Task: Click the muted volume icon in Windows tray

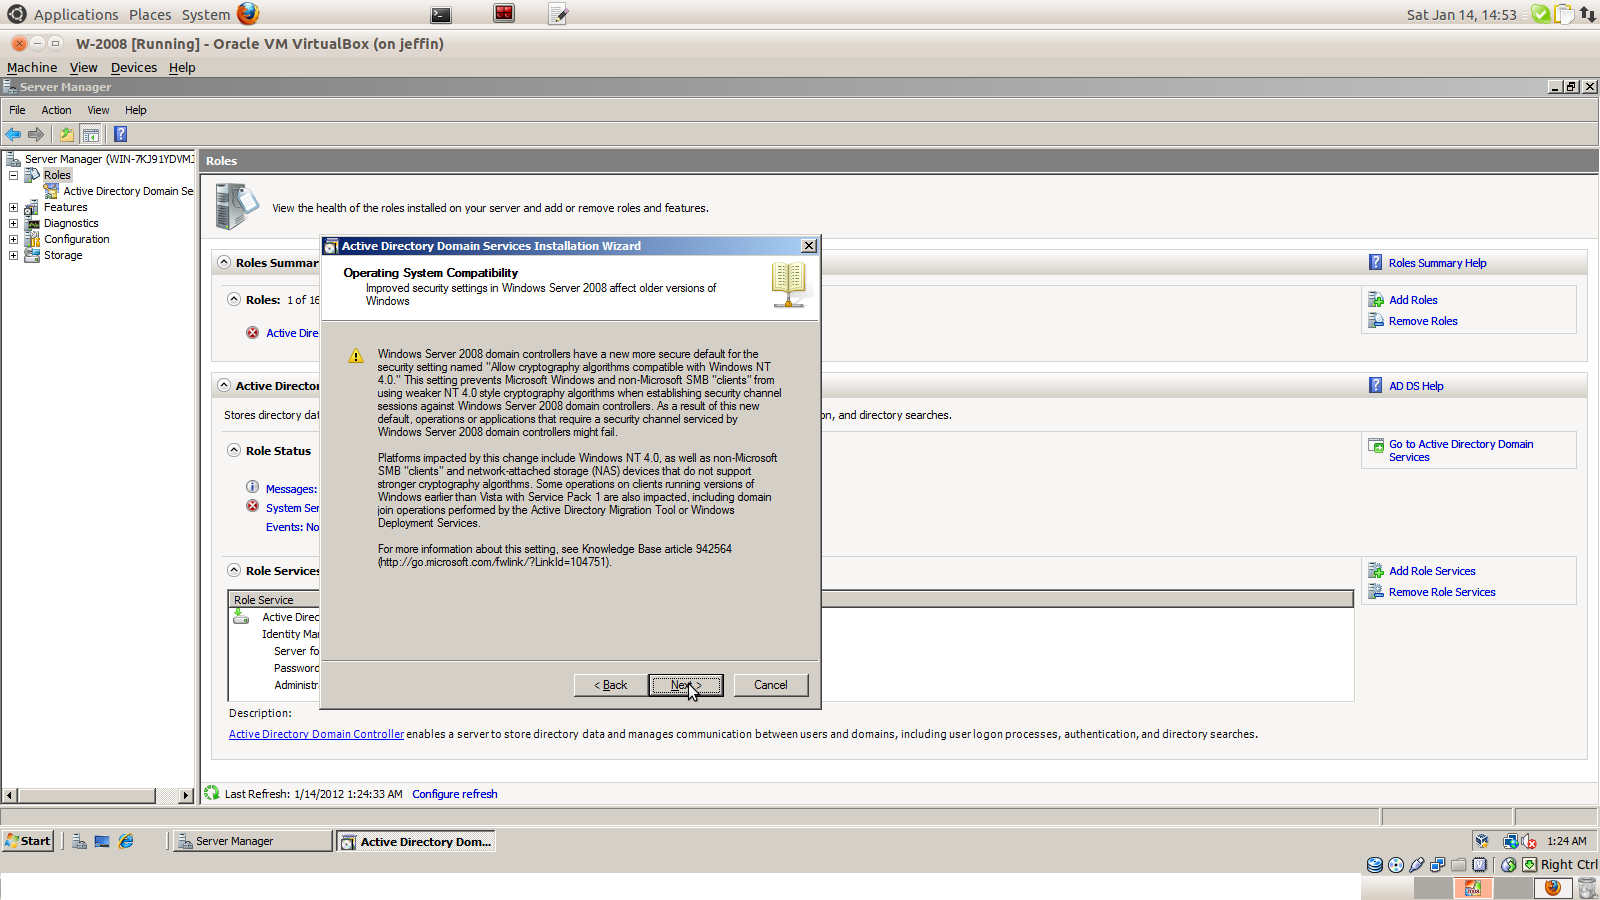Action: [x=1529, y=842]
